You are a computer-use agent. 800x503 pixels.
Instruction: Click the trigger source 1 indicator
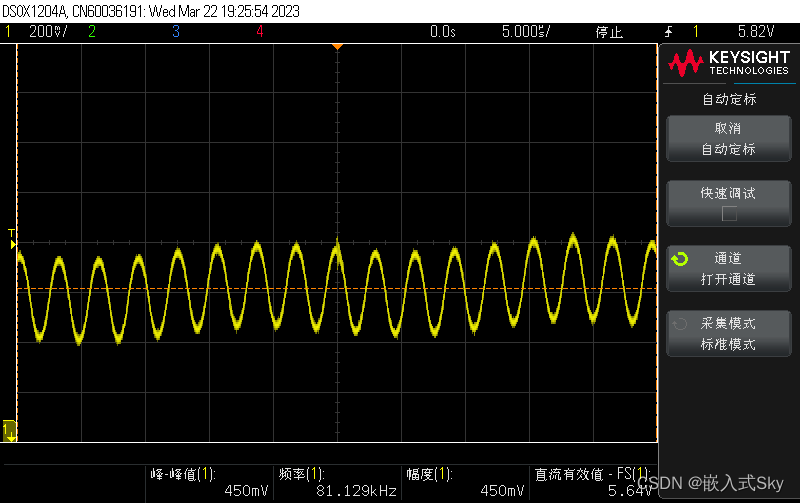696,32
